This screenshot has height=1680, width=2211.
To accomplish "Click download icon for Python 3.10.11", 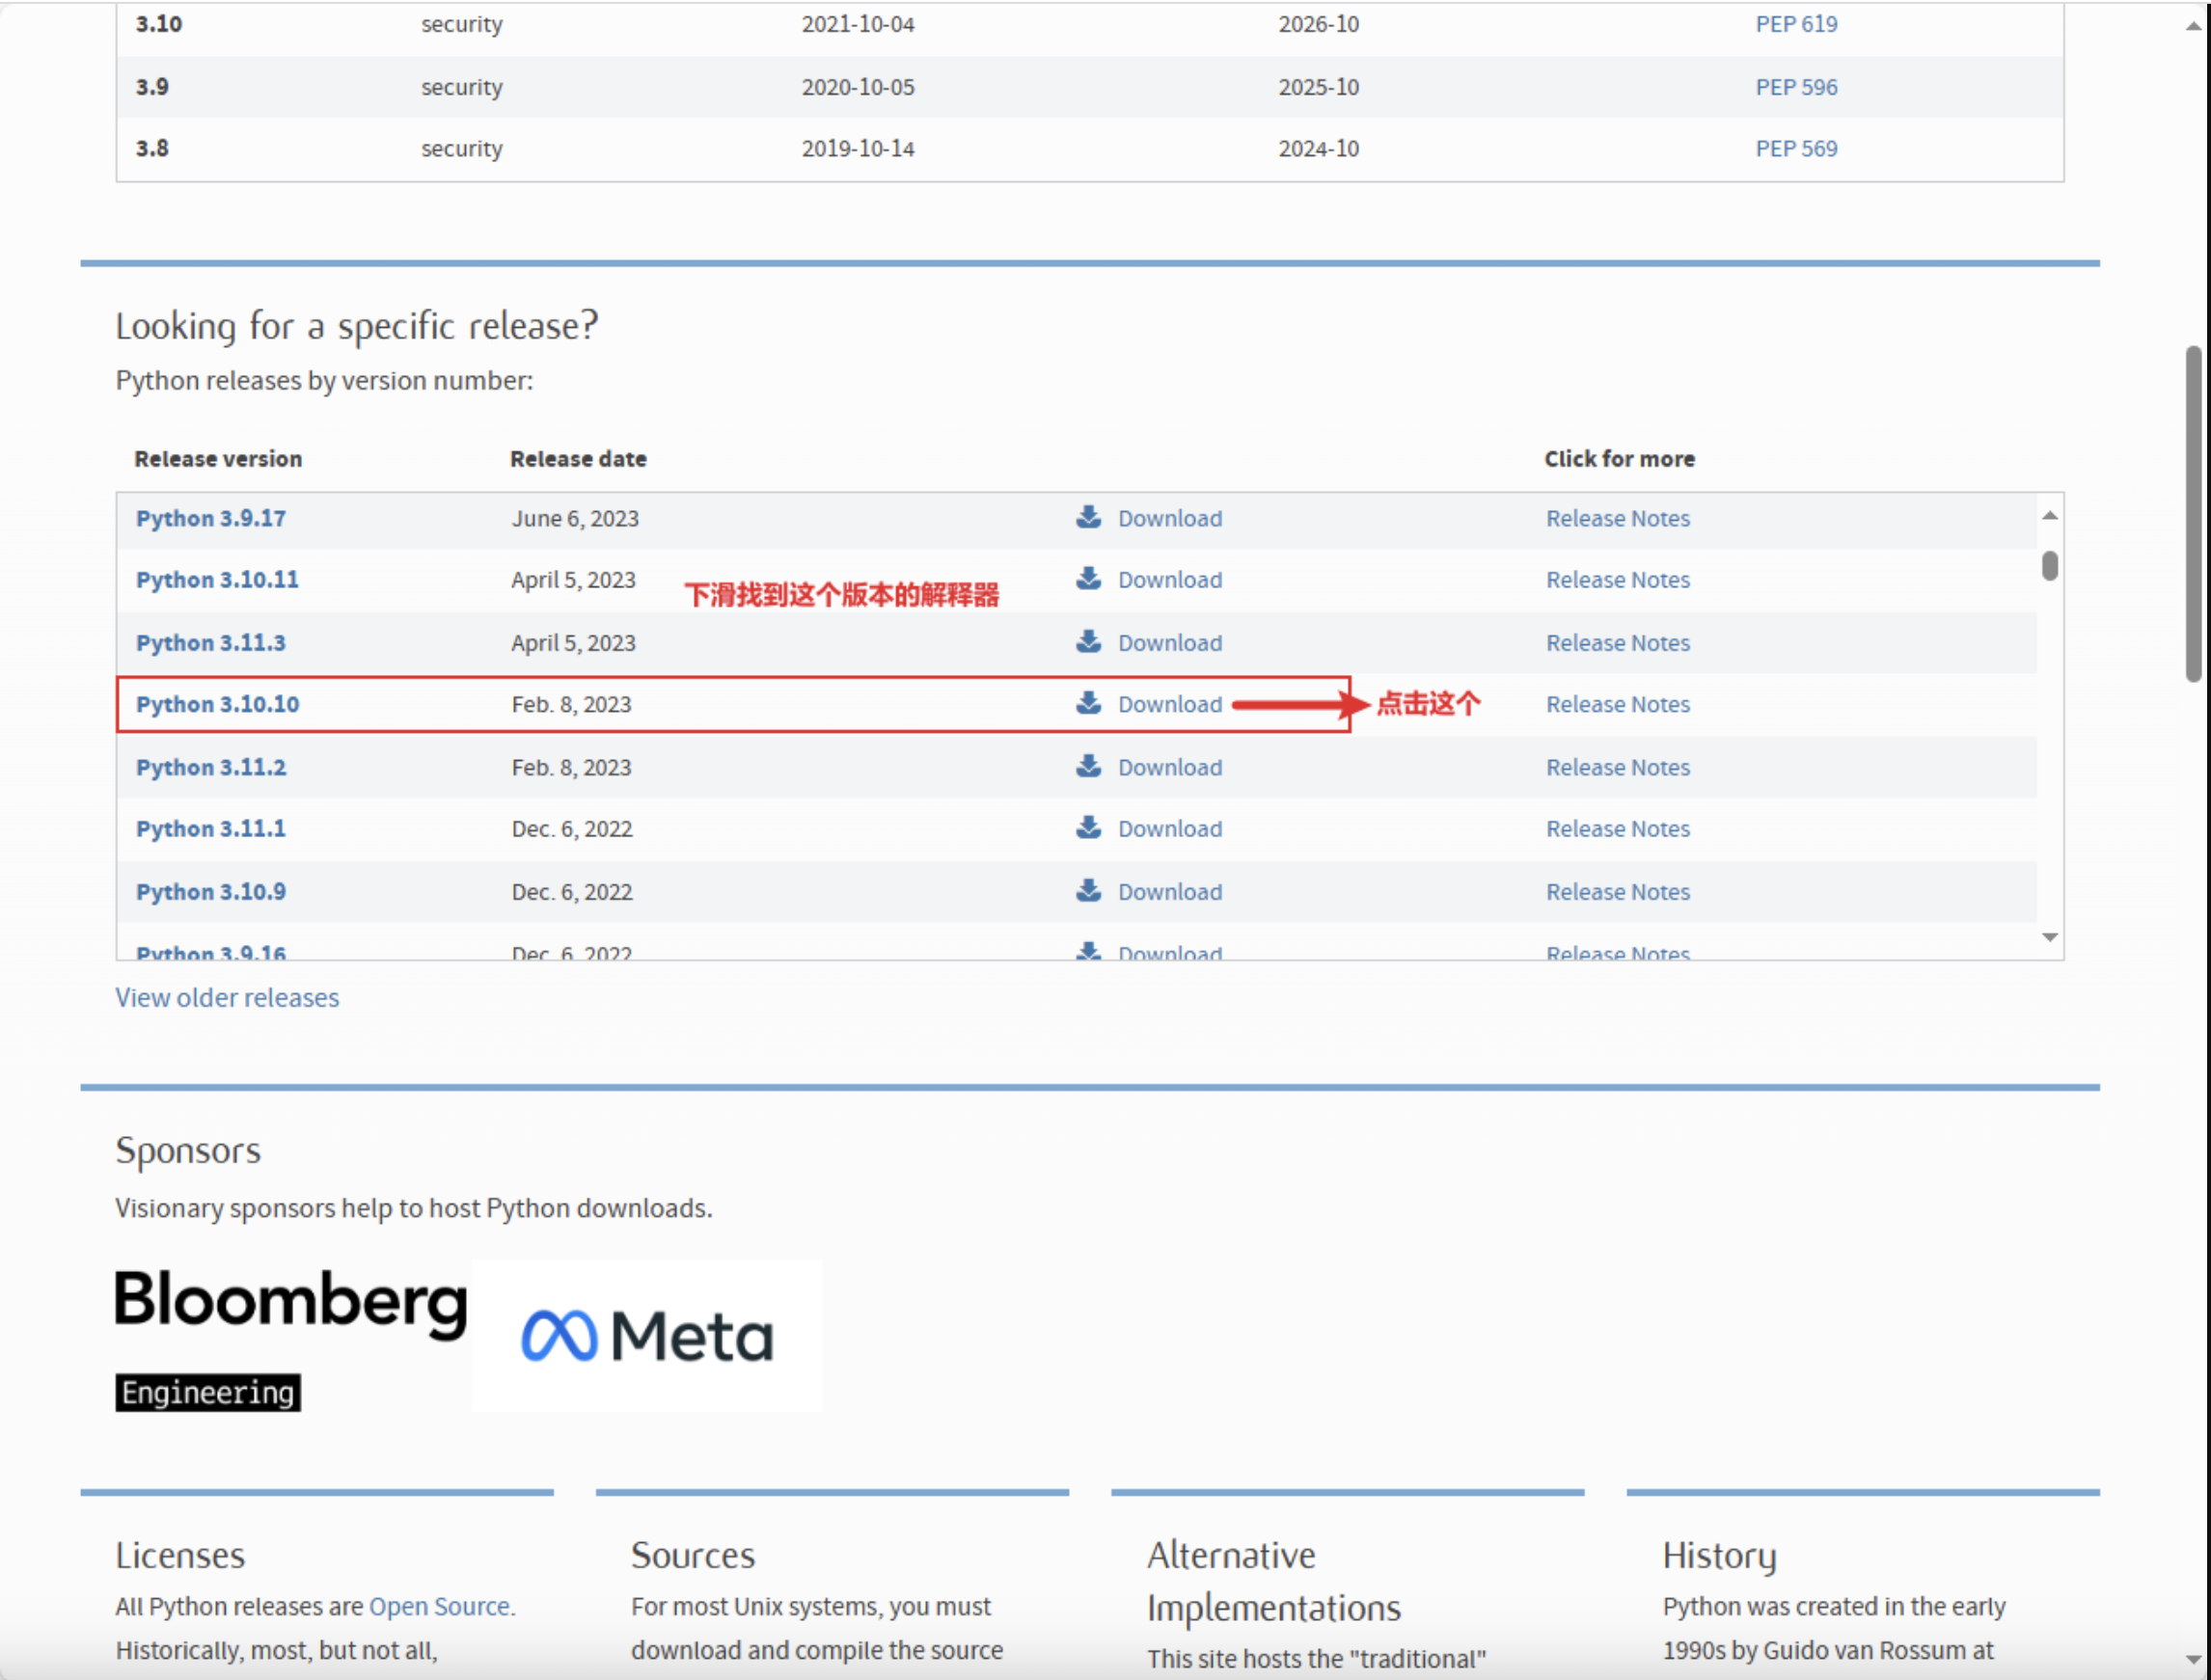I will click(1088, 579).
